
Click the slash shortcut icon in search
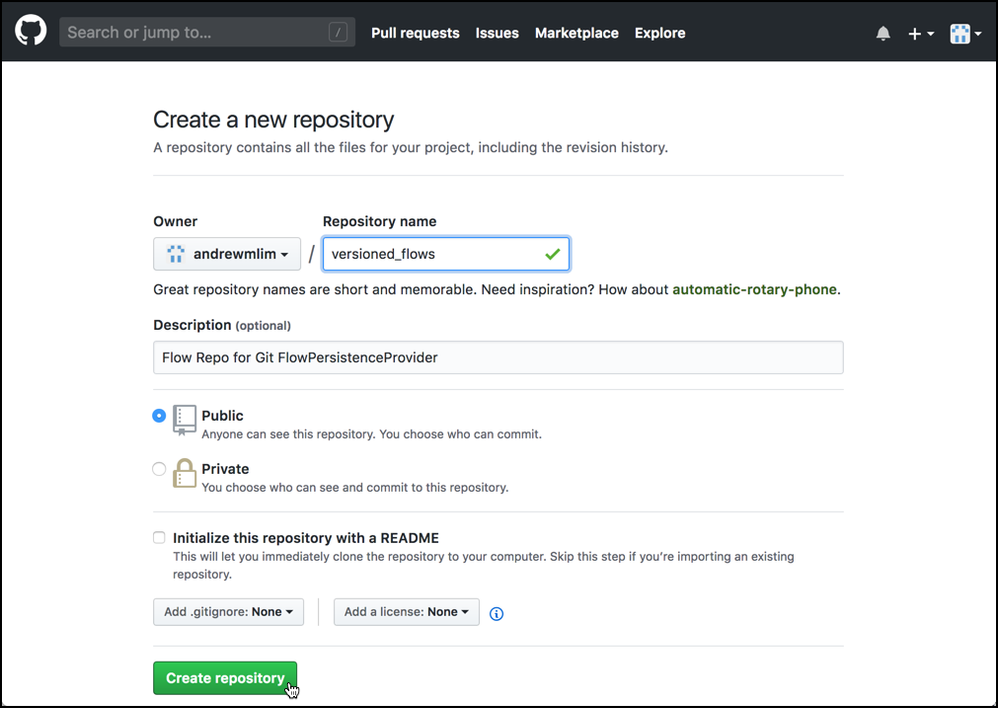(338, 32)
